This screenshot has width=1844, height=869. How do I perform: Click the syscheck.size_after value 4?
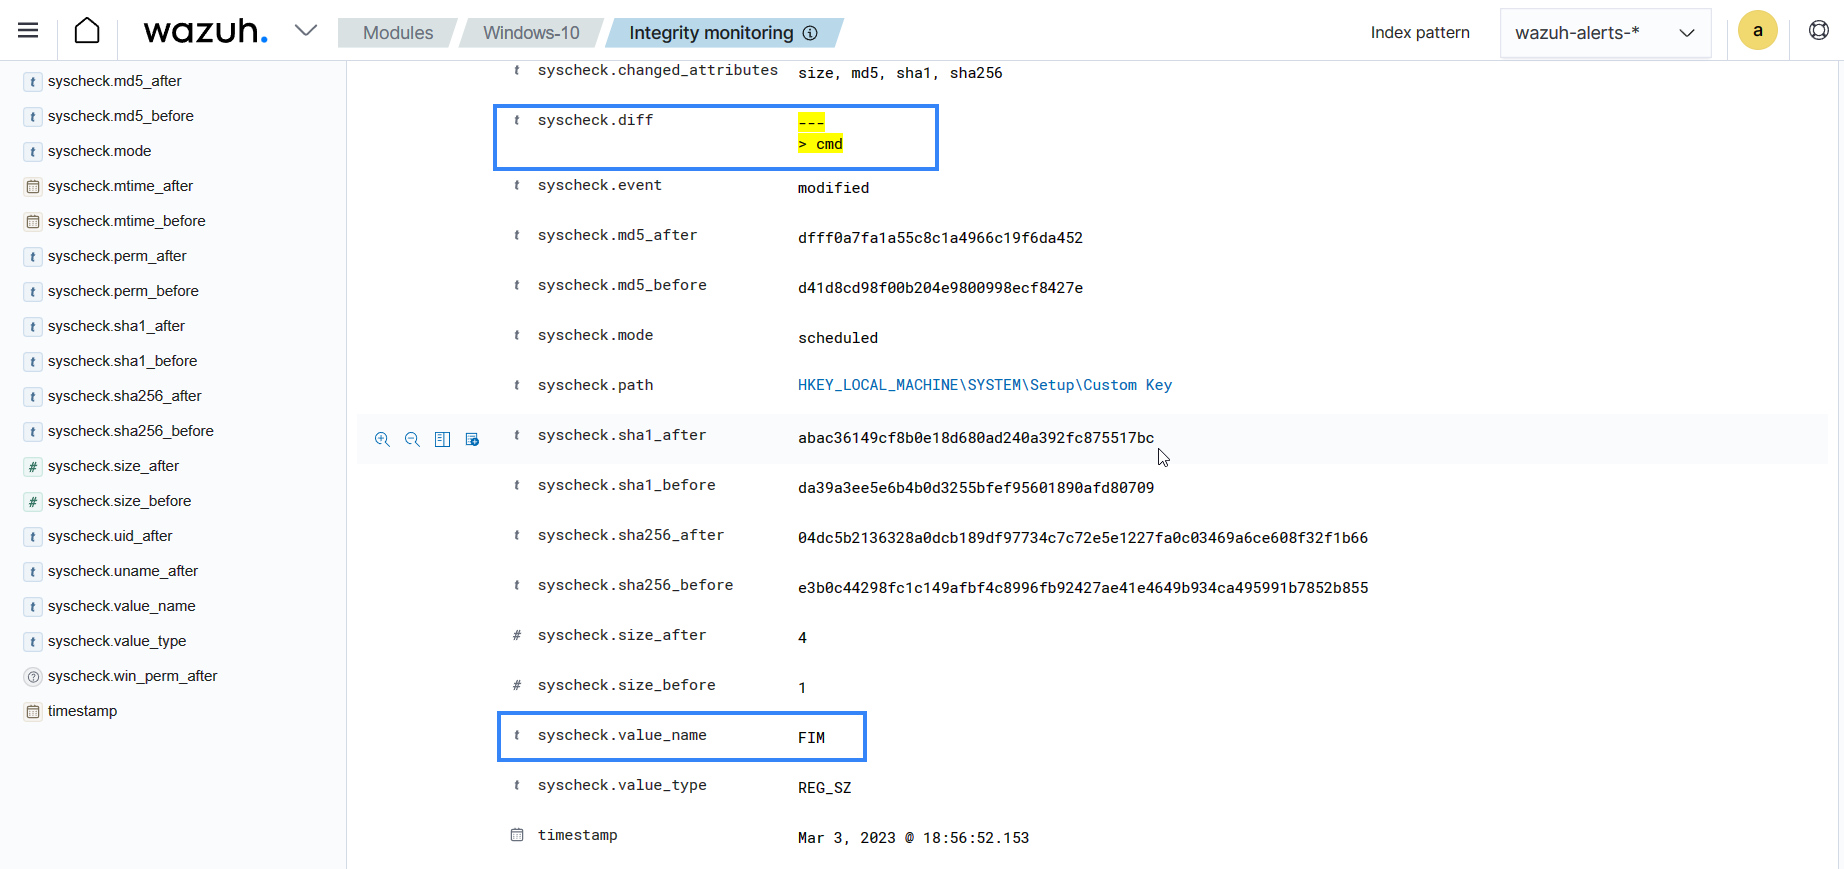tap(802, 638)
